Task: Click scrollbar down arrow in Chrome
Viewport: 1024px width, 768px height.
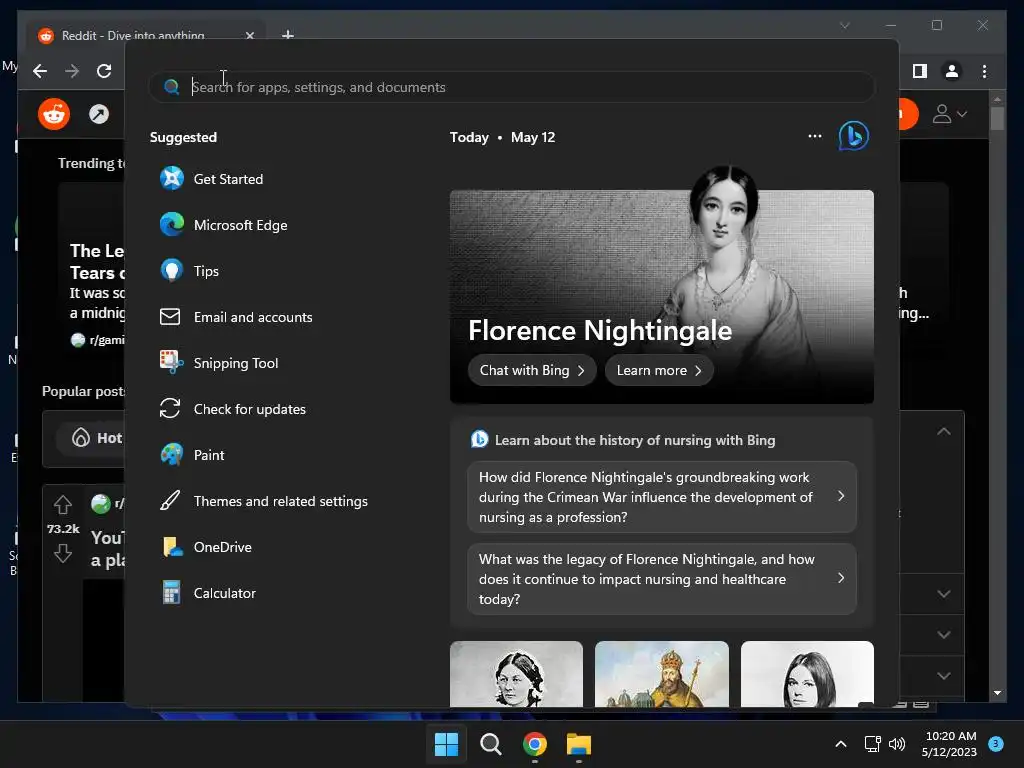Action: 997,693
